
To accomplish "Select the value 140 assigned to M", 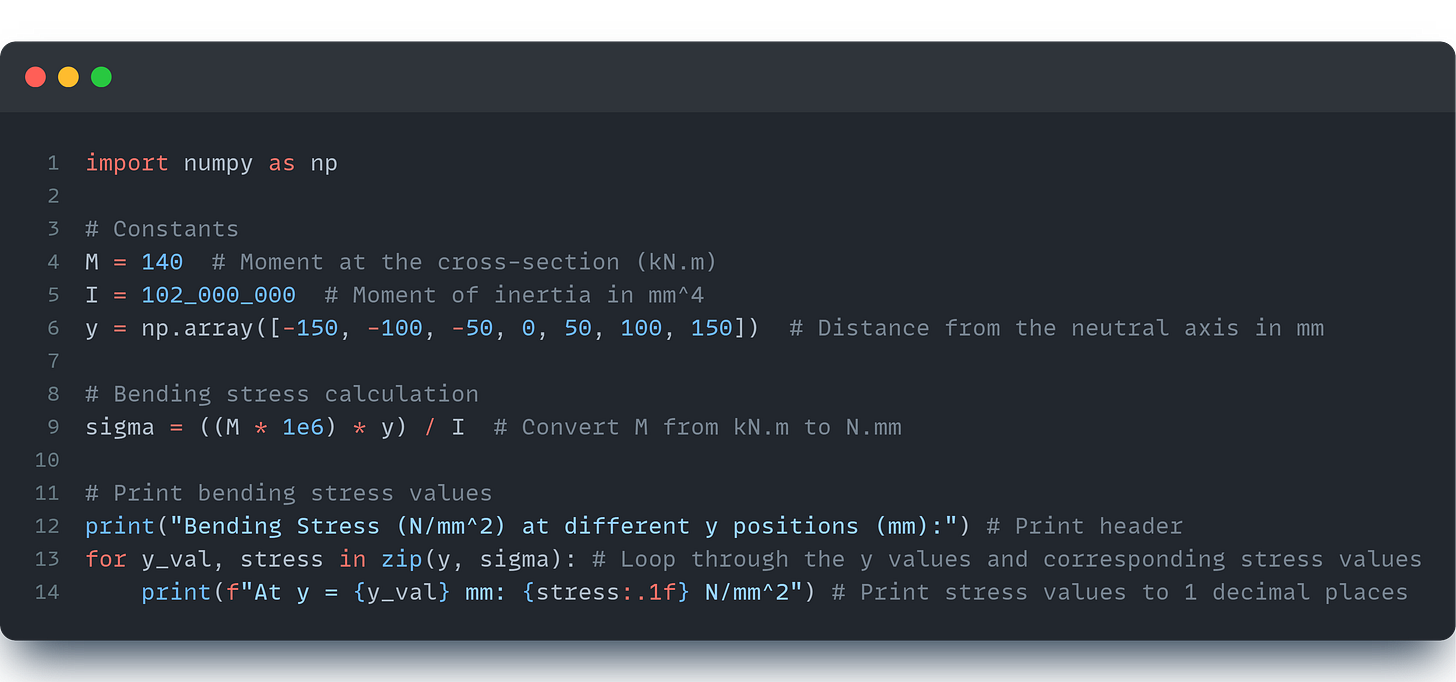I will [x=161, y=261].
